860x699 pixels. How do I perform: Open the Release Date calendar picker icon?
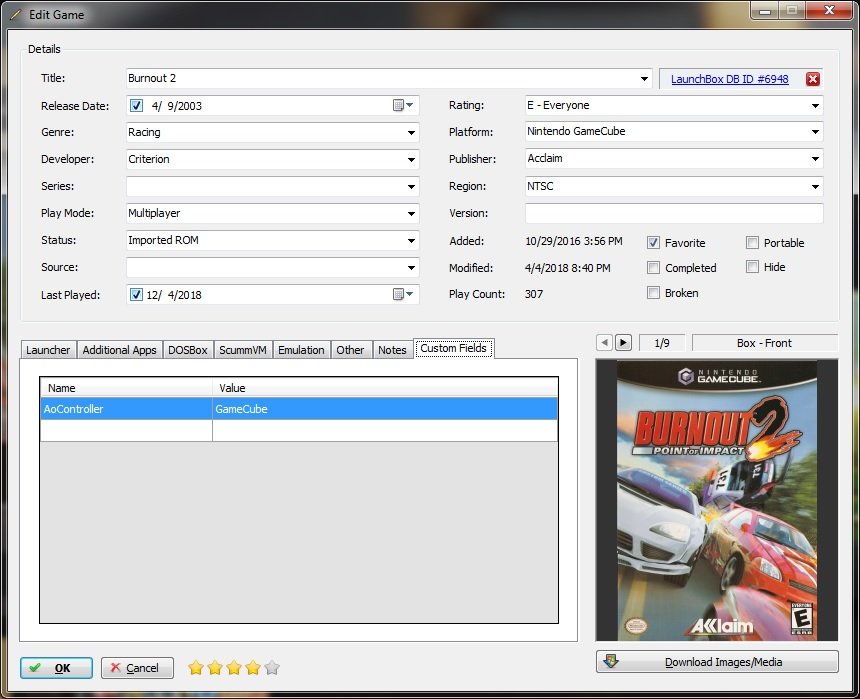403,105
